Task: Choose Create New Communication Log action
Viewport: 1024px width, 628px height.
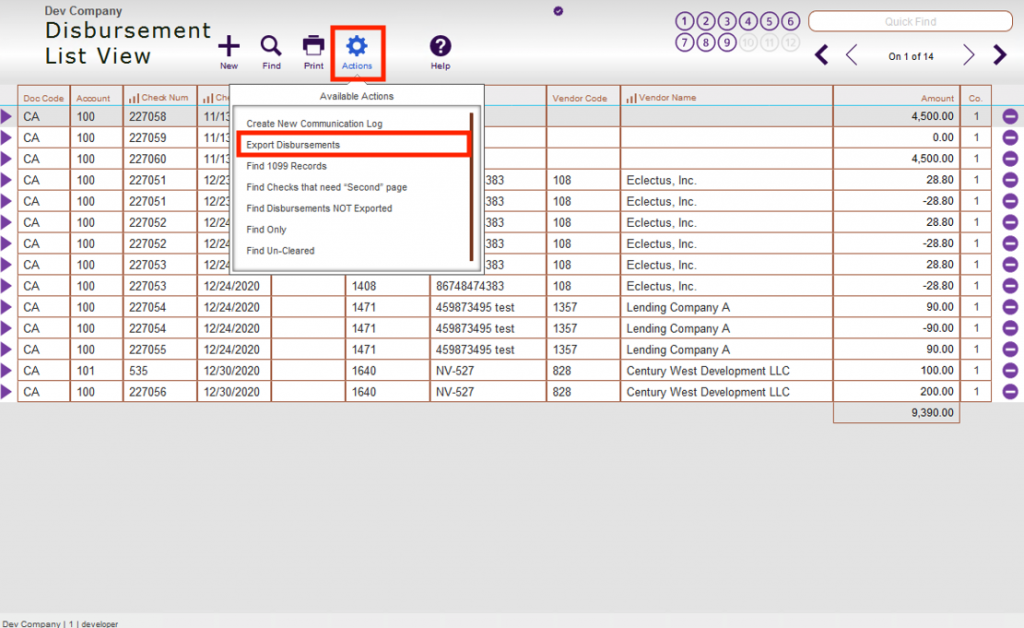Action: (314, 123)
